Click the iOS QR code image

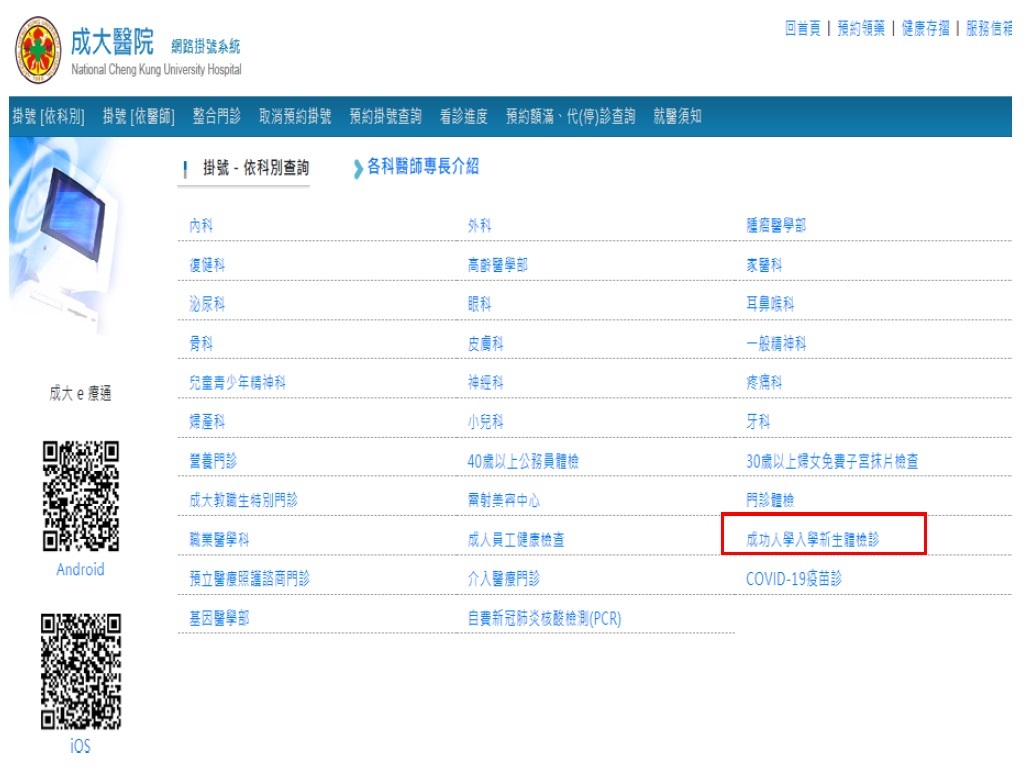coord(80,672)
